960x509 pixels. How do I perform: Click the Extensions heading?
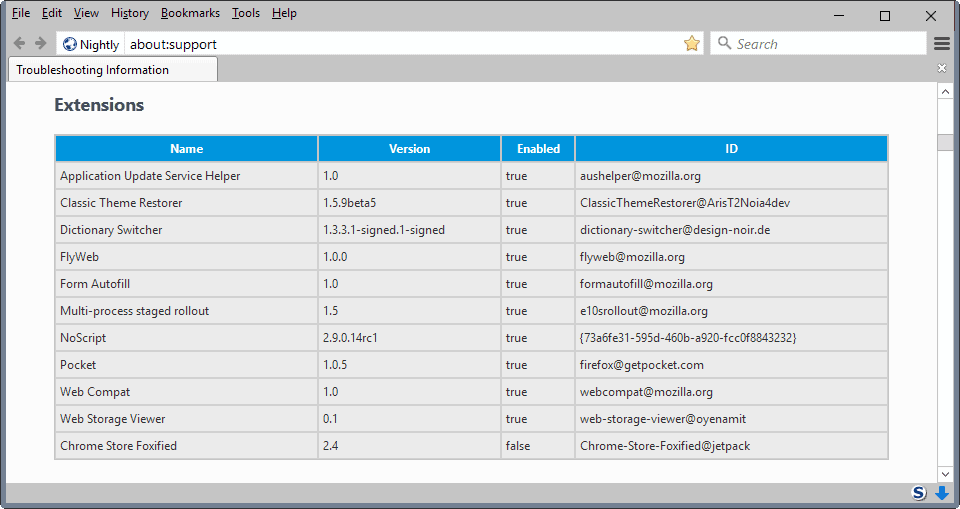(99, 105)
